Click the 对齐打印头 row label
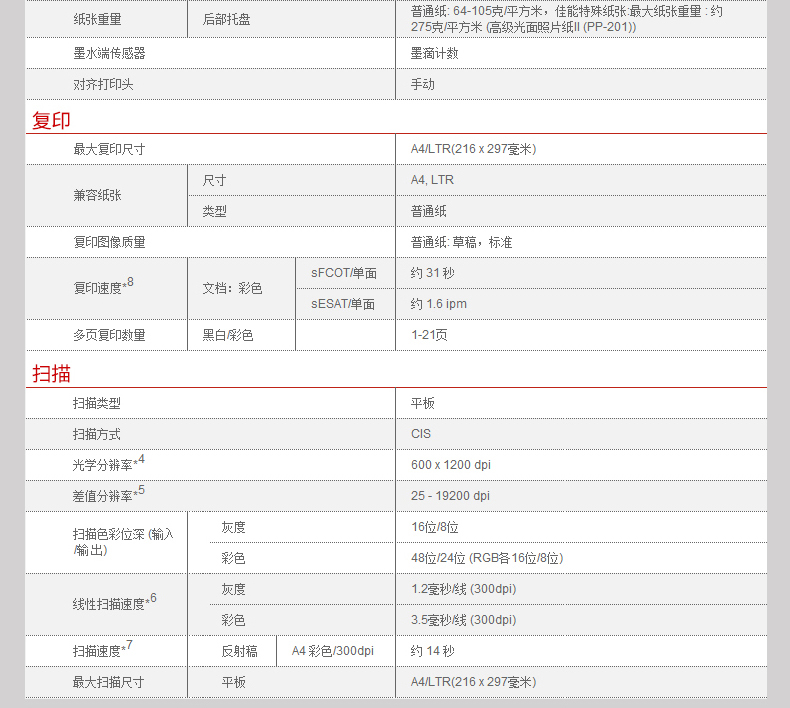 (103, 85)
